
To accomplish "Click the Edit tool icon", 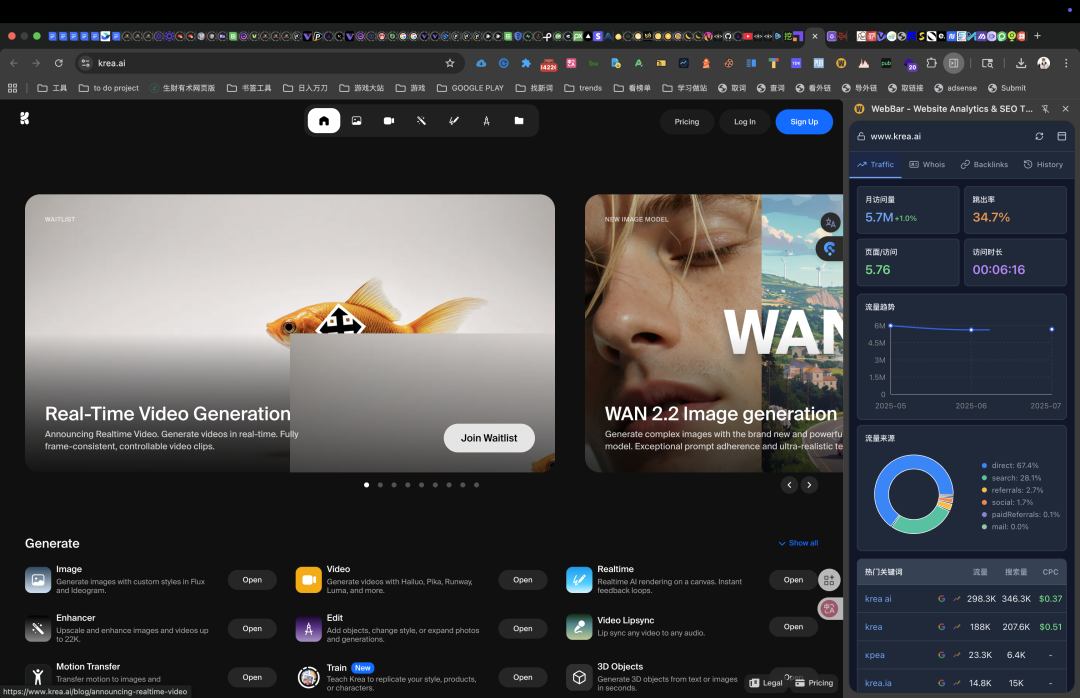I will click(309, 628).
